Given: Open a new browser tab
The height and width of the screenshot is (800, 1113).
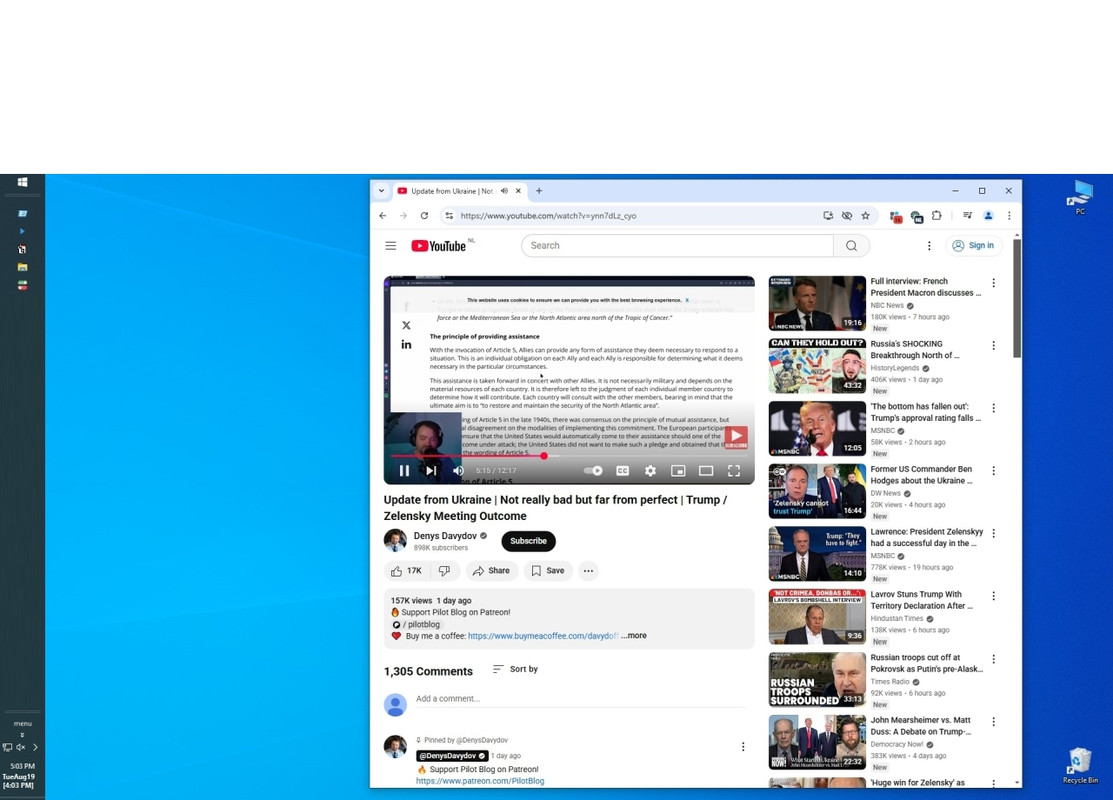Looking at the screenshot, I should [x=539, y=191].
